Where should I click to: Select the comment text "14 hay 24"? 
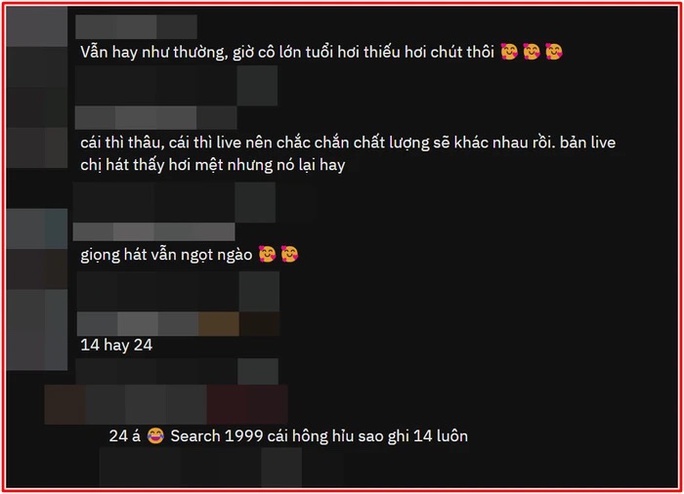[x=116, y=345]
